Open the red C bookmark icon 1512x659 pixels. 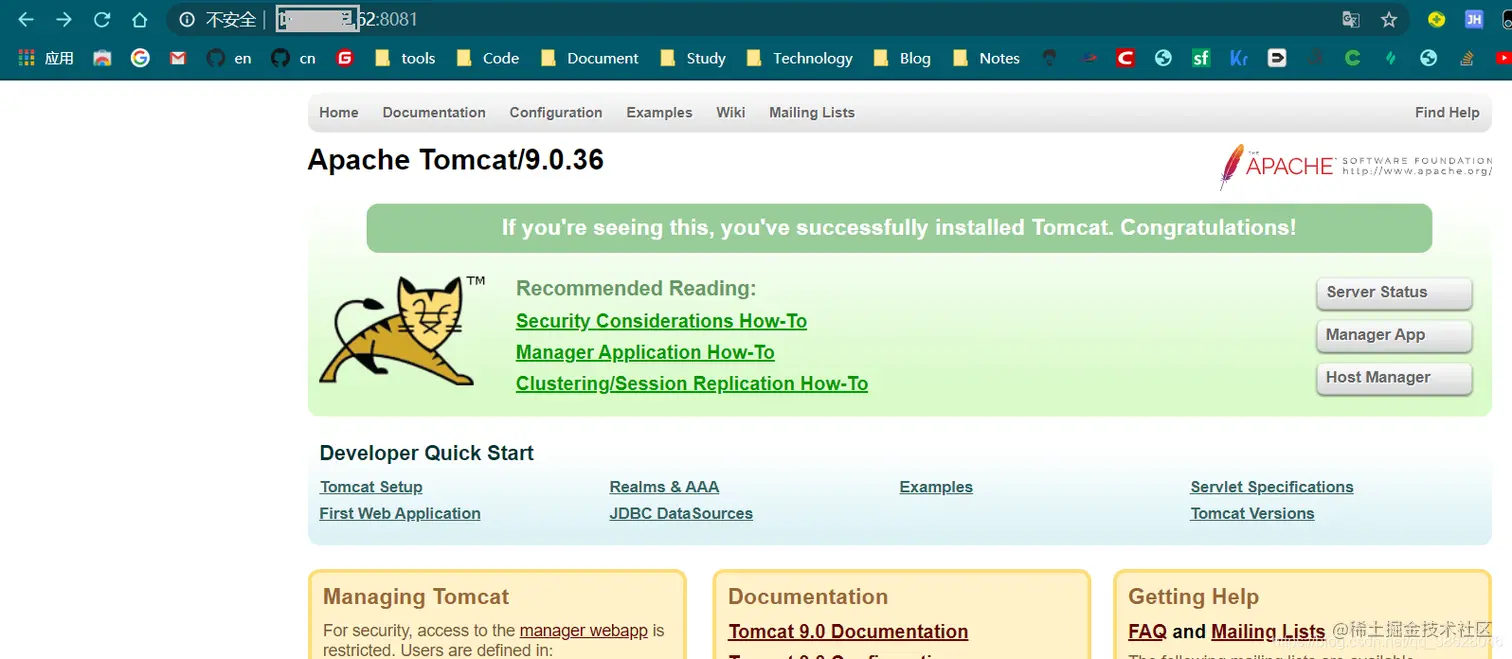1125,58
